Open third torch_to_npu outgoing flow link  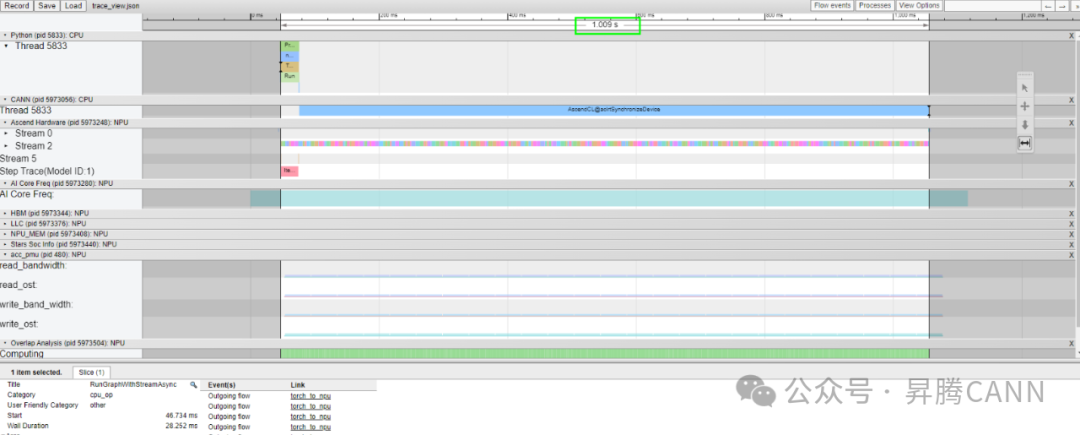(x=311, y=416)
